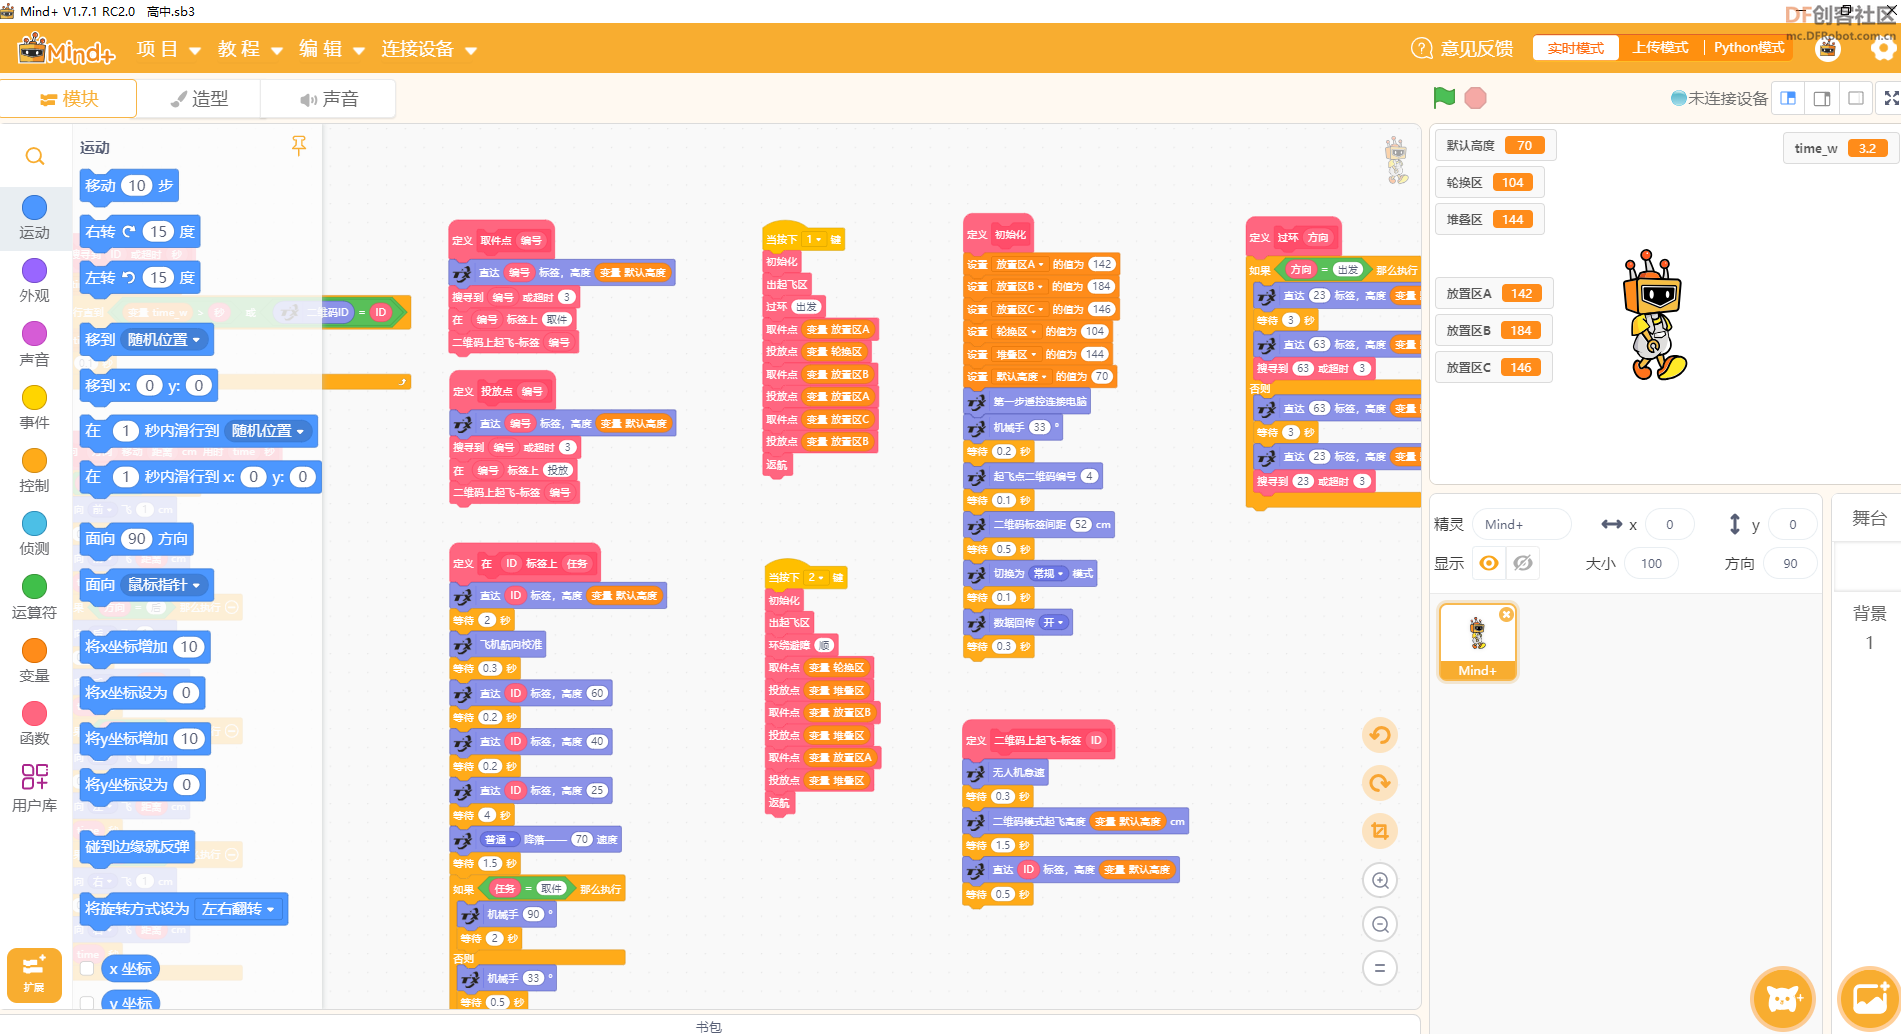The width and height of the screenshot is (1901, 1034).
Task: Tick the x 坐标 checkbox
Action: click(x=88, y=968)
